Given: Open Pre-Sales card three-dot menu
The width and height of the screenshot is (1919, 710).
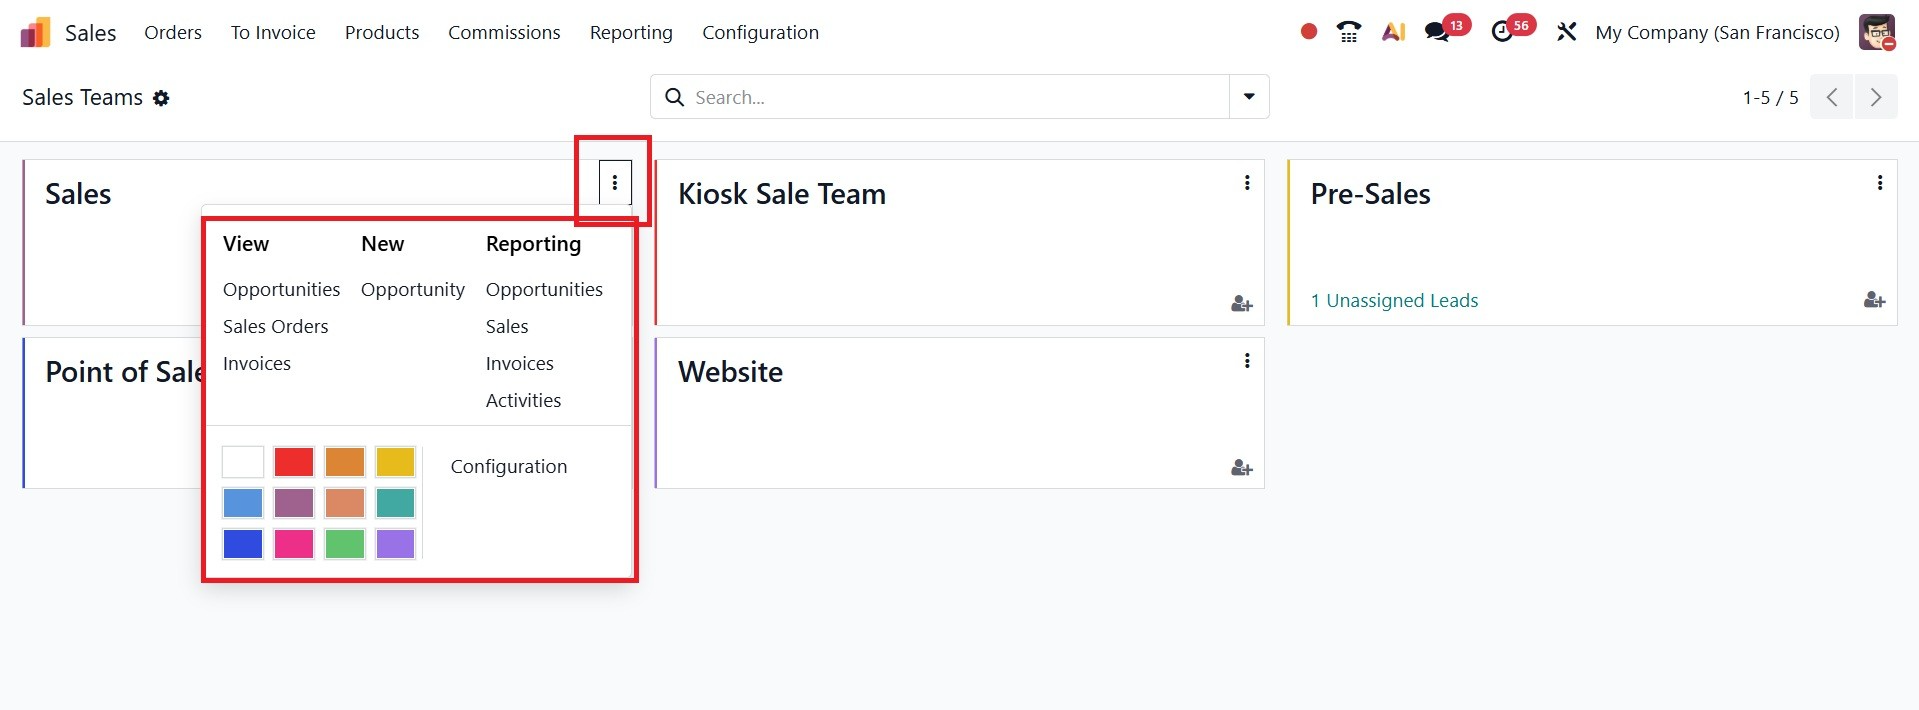Looking at the screenshot, I should (x=1880, y=183).
